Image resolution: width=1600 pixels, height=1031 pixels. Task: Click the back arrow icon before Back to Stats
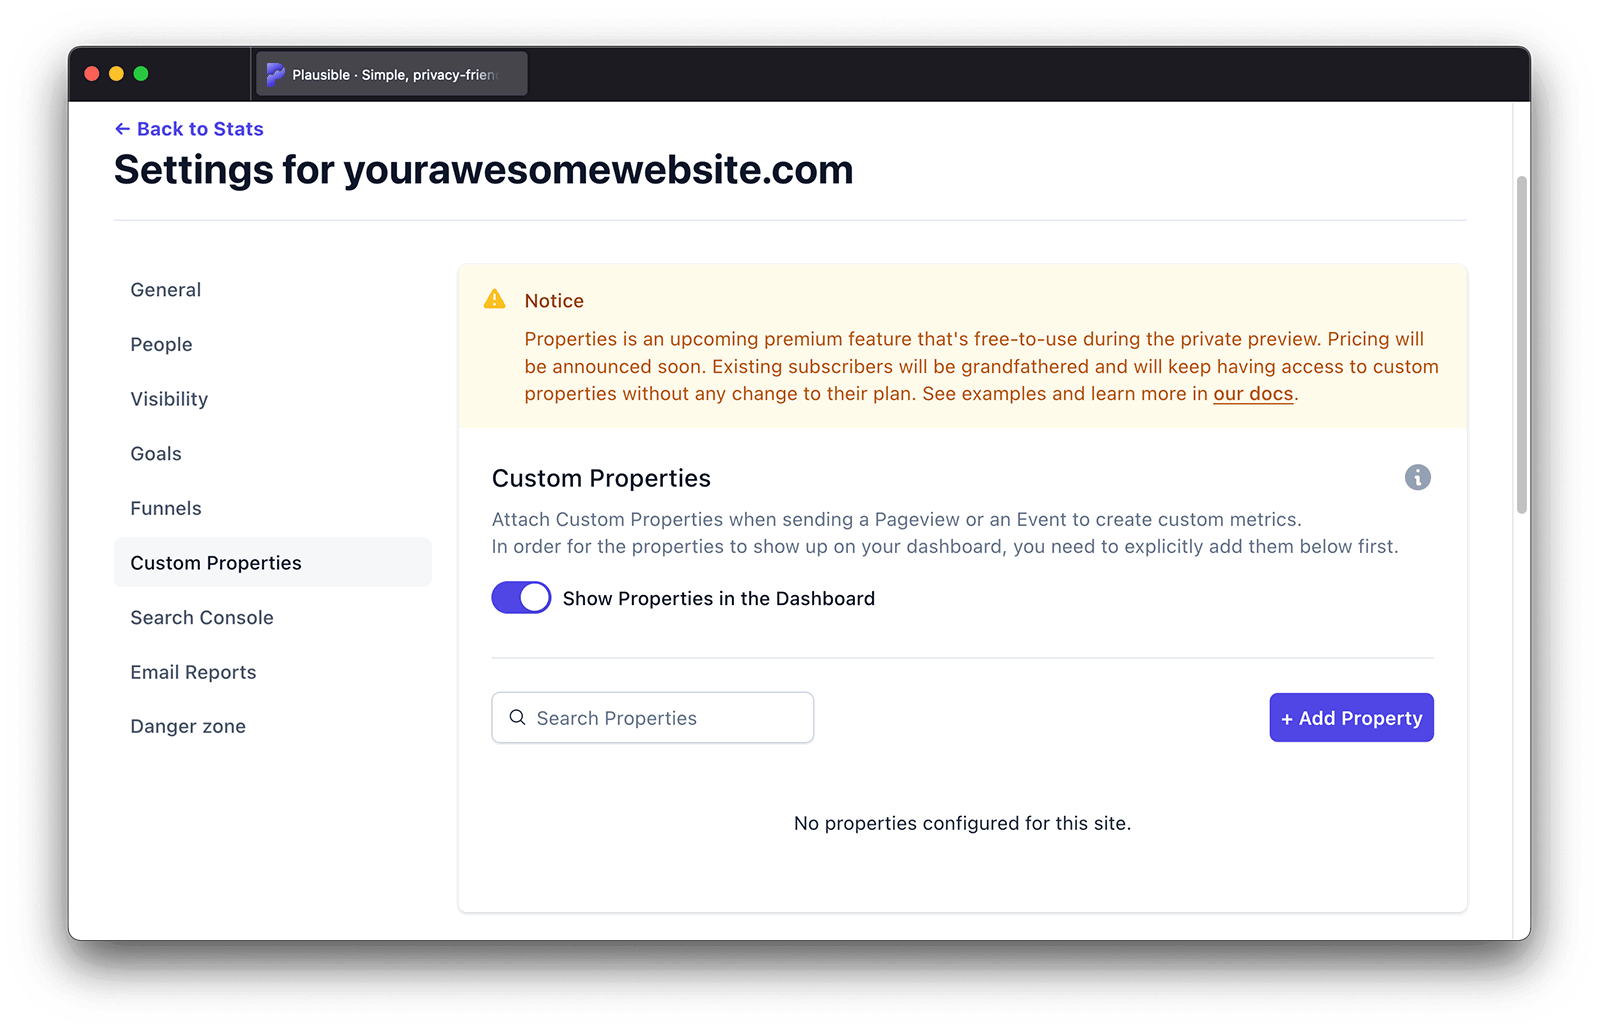coord(122,129)
